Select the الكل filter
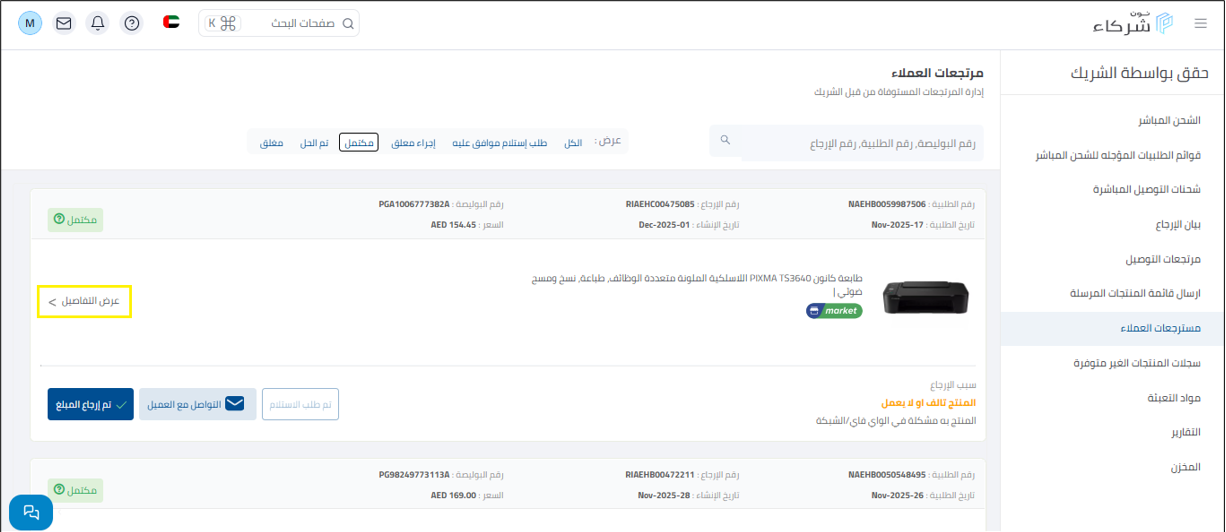The width and height of the screenshot is (1226, 532). pyautogui.click(x=573, y=143)
